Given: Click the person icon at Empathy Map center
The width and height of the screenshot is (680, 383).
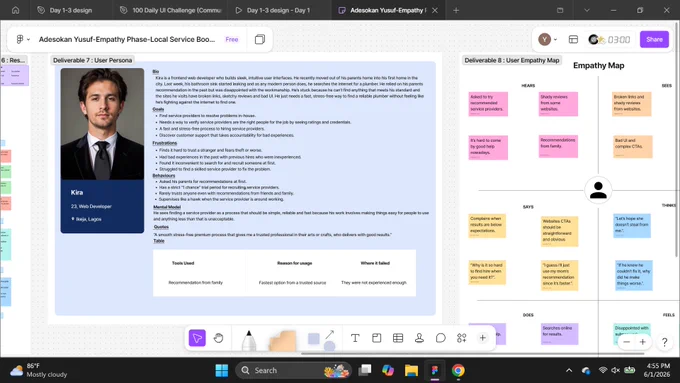Looking at the screenshot, I should coord(598,190).
